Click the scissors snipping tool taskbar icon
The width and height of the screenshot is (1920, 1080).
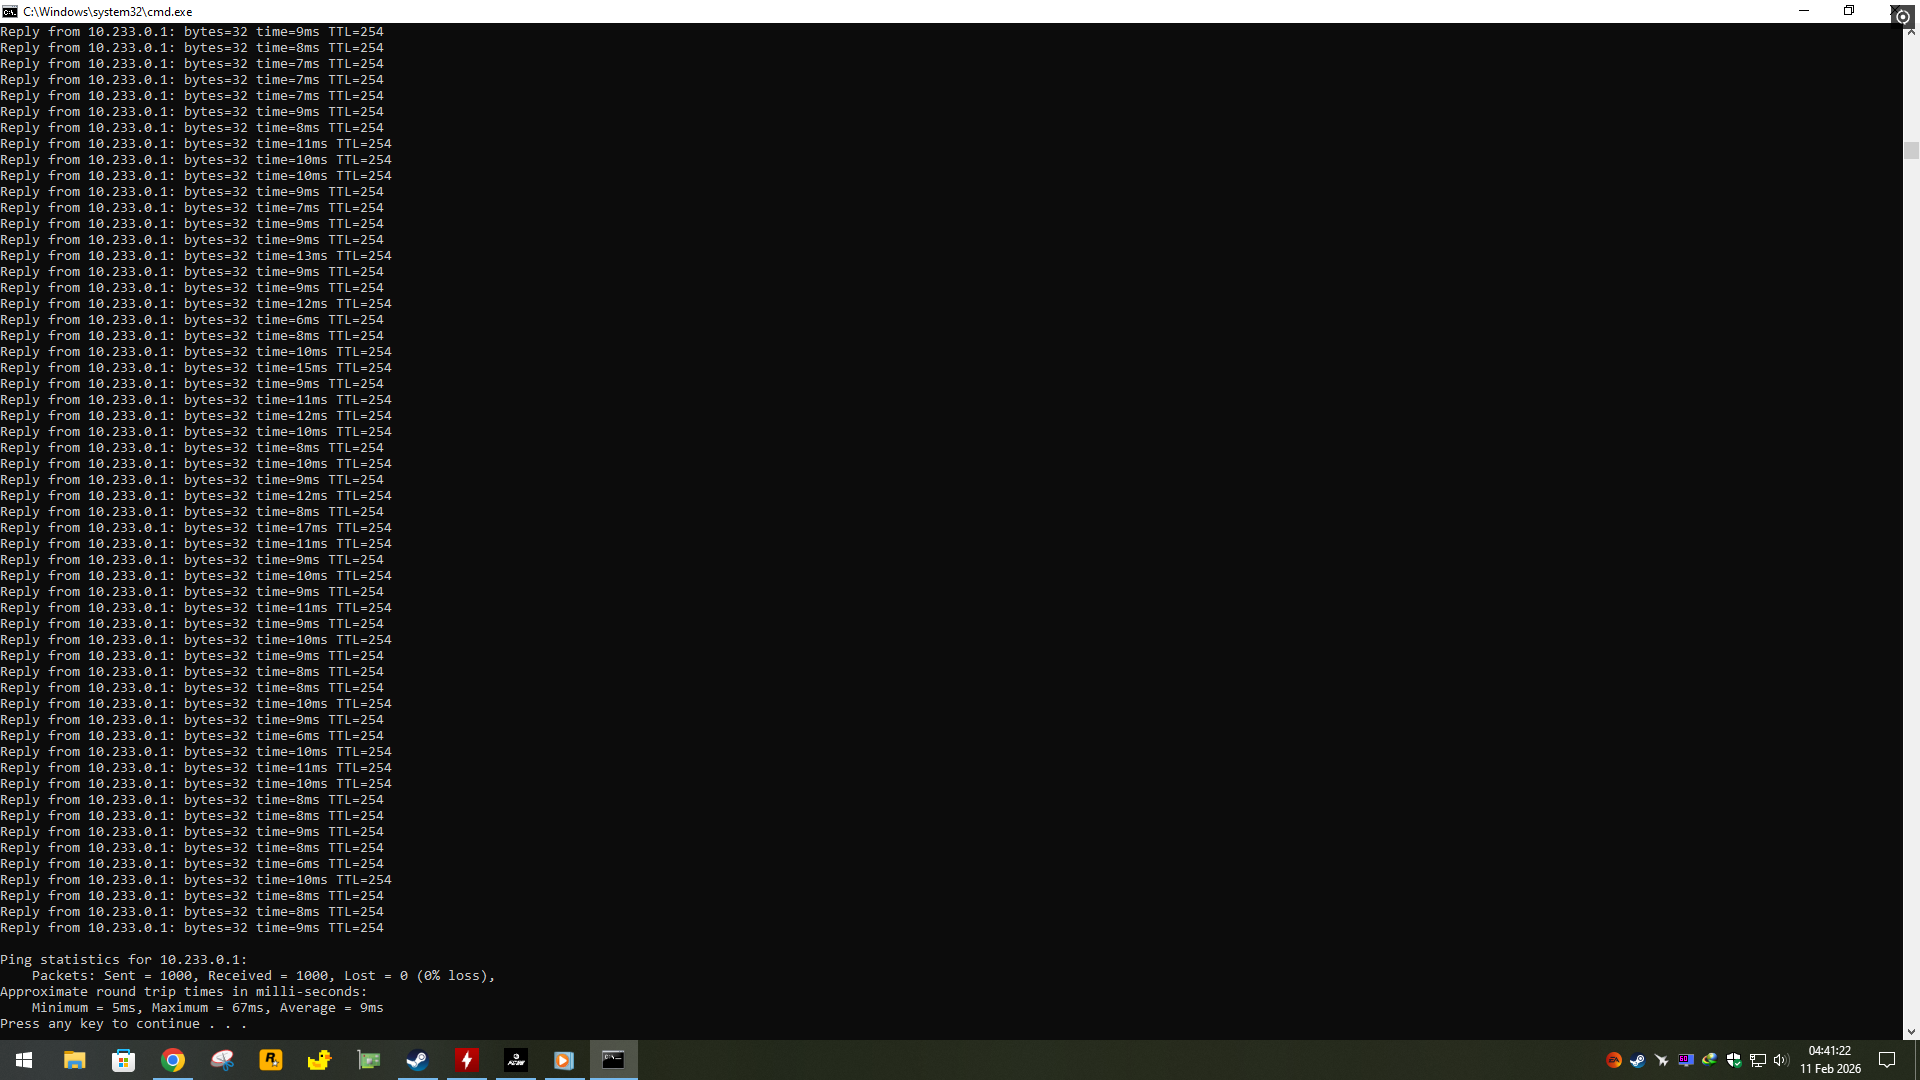[222, 1060]
